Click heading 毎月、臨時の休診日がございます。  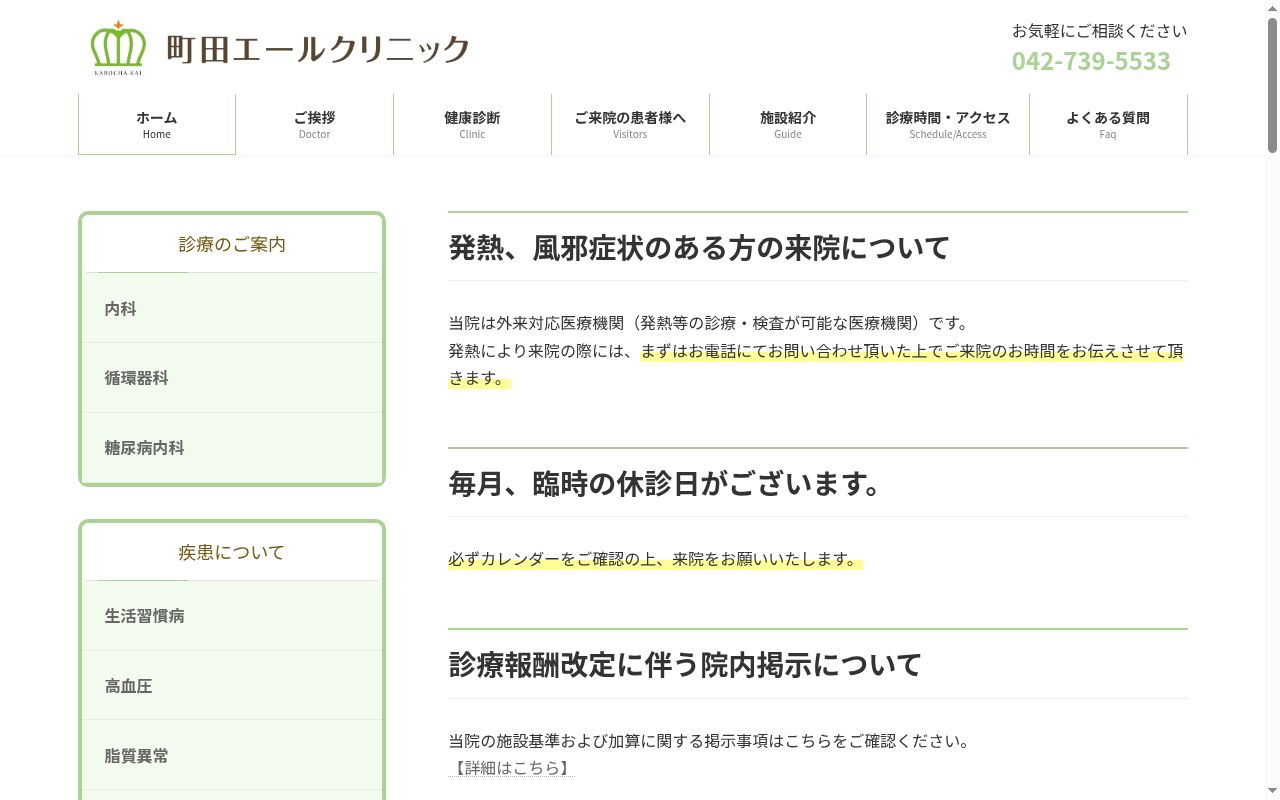[x=666, y=483]
